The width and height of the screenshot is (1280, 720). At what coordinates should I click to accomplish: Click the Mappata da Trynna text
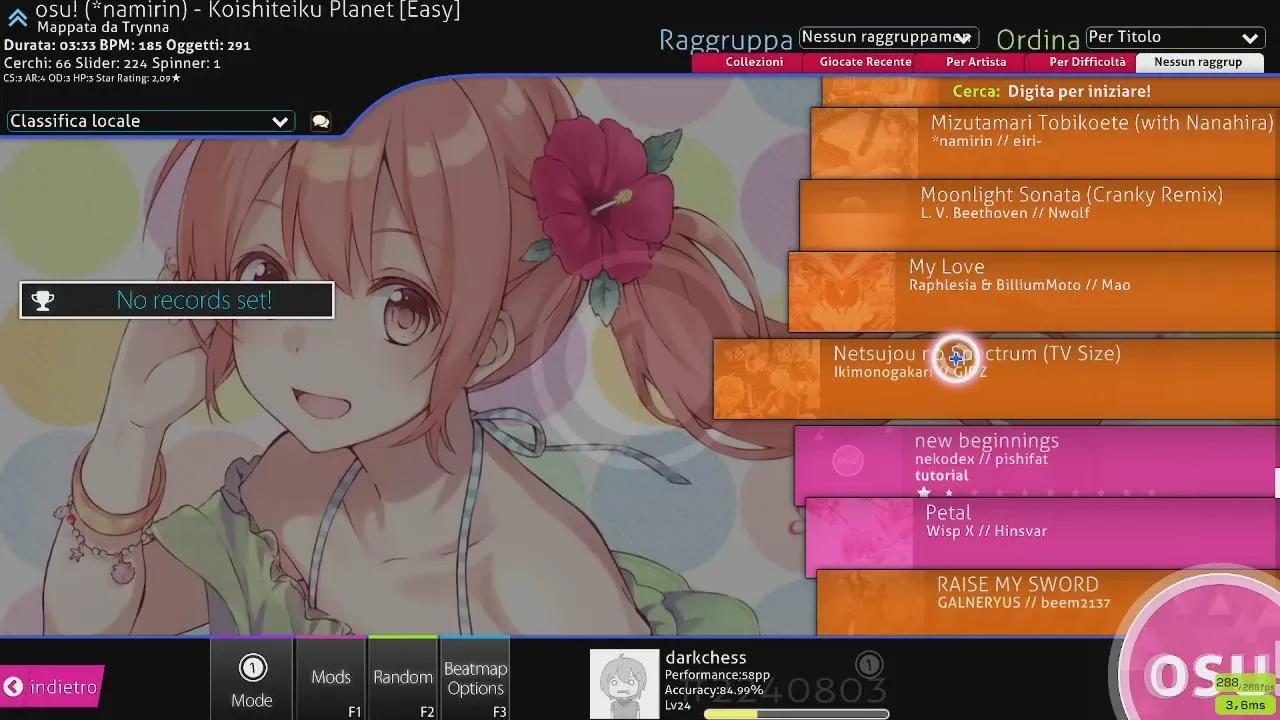tap(103, 28)
